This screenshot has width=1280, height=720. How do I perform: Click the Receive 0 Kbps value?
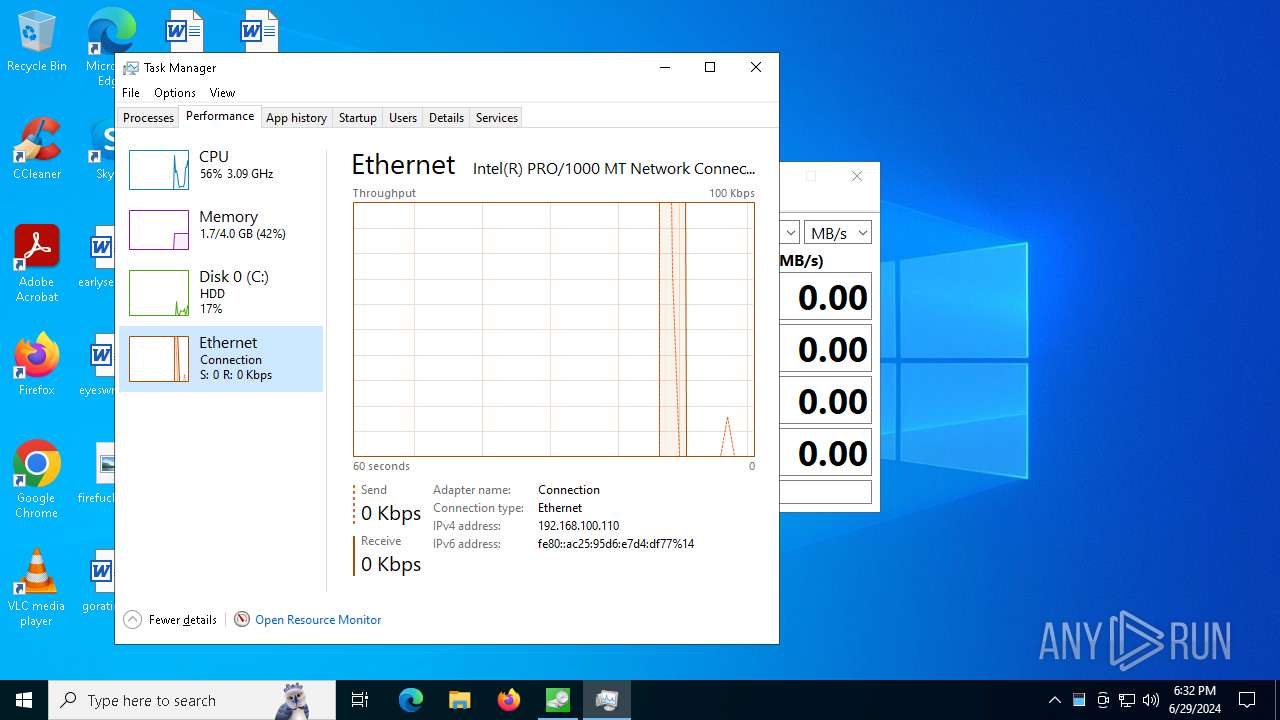coord(391,564)
